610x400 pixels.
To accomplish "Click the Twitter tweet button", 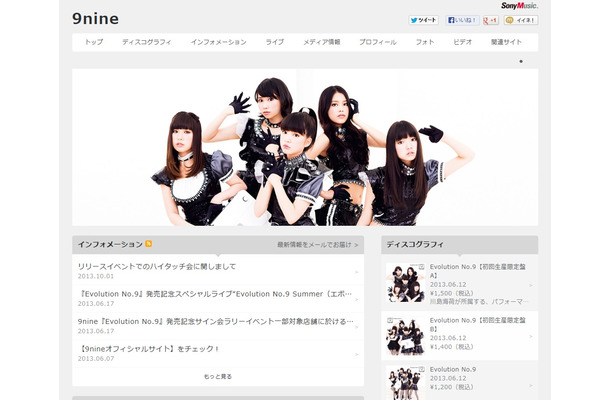I will tap(424, 20).
